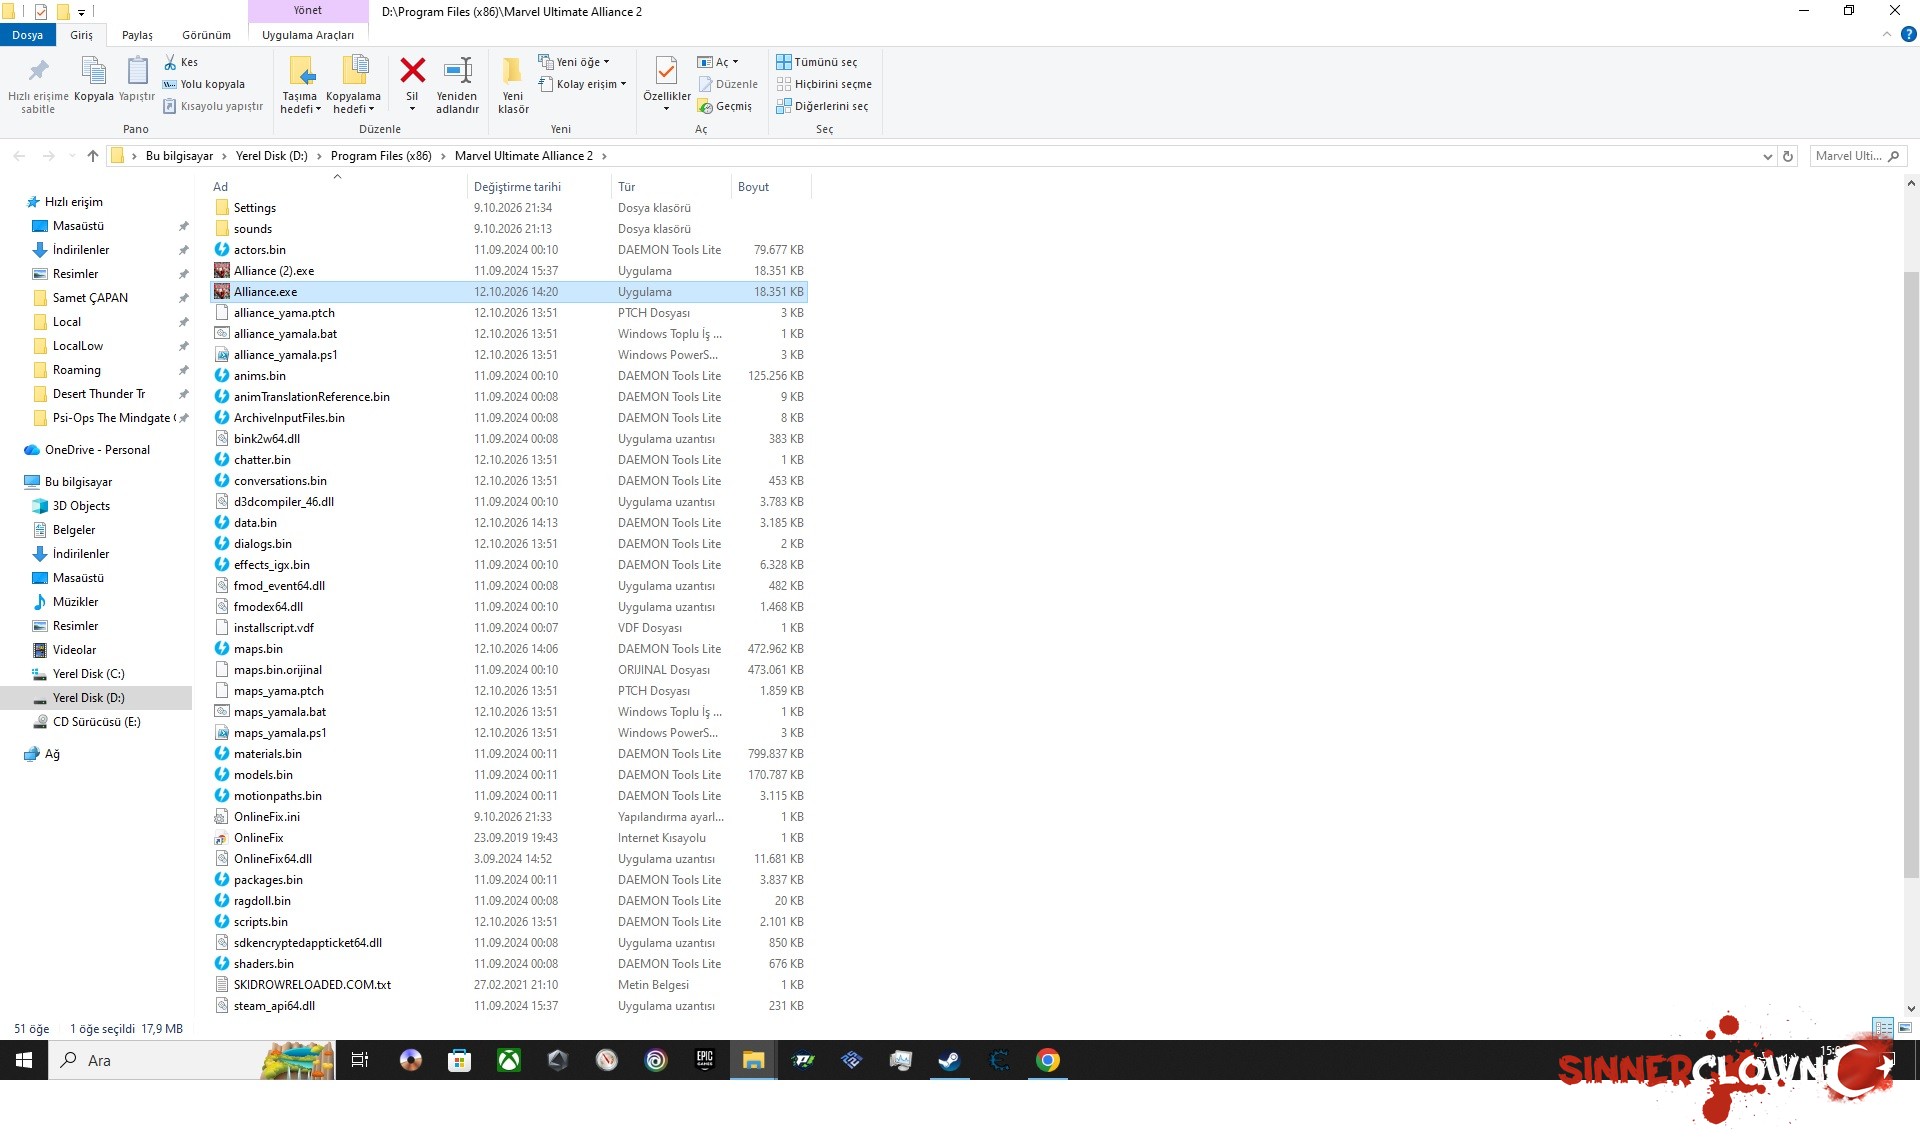Refresh the folder view button
This screenshot has width=1920, height=1142.
pyautogui.click(x=1789, y=156)
